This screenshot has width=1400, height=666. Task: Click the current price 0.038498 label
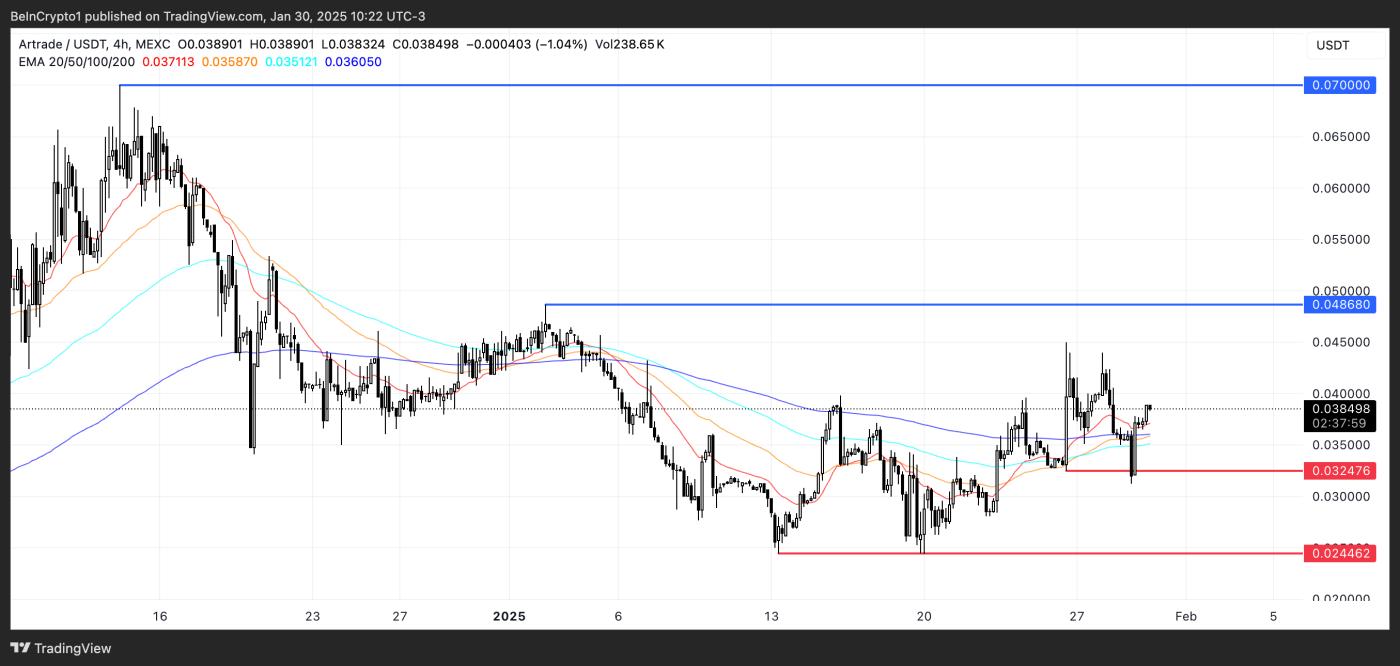1340,408
